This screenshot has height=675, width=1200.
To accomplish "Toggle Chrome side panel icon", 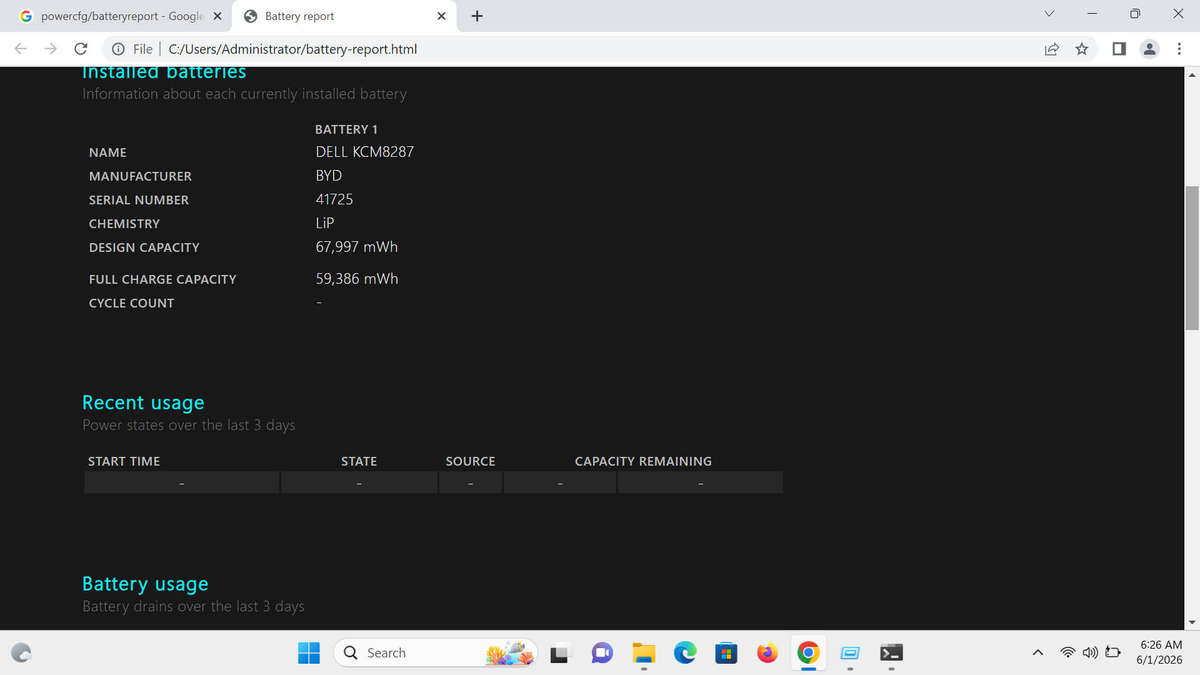I will 1119,49.
